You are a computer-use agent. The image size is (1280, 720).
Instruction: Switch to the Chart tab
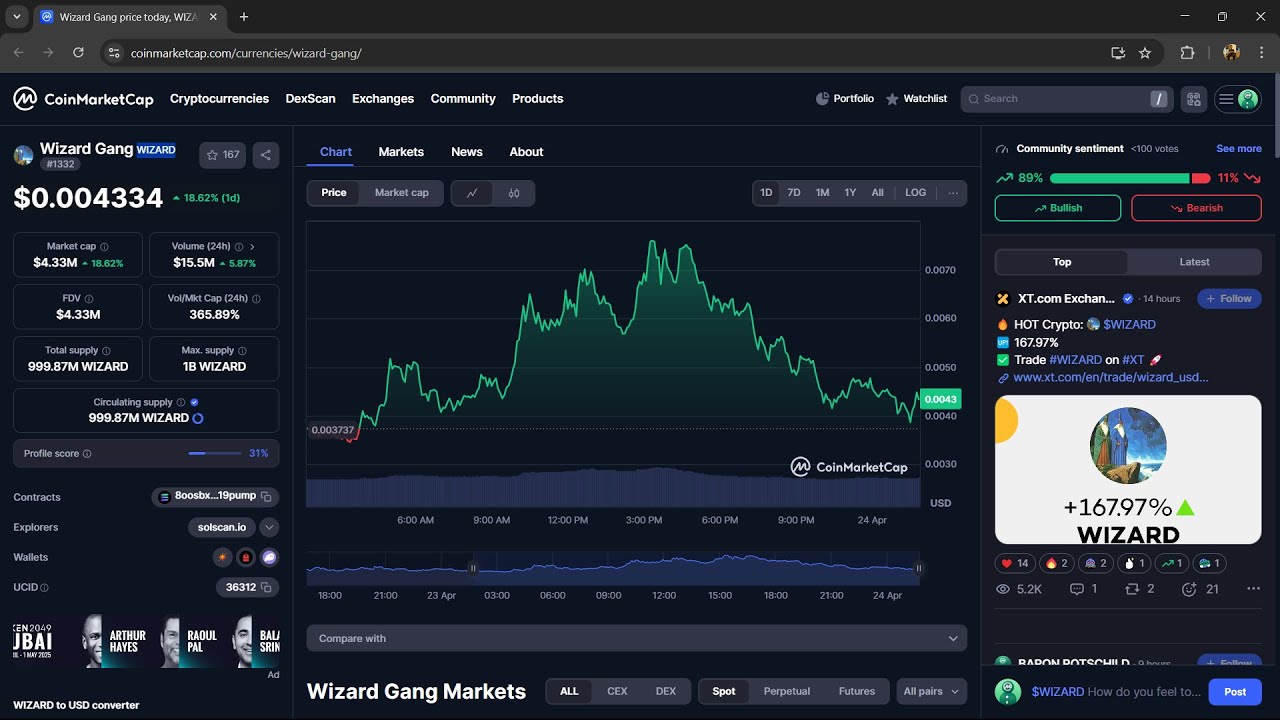pyautogui.click(x=336, y=152)
